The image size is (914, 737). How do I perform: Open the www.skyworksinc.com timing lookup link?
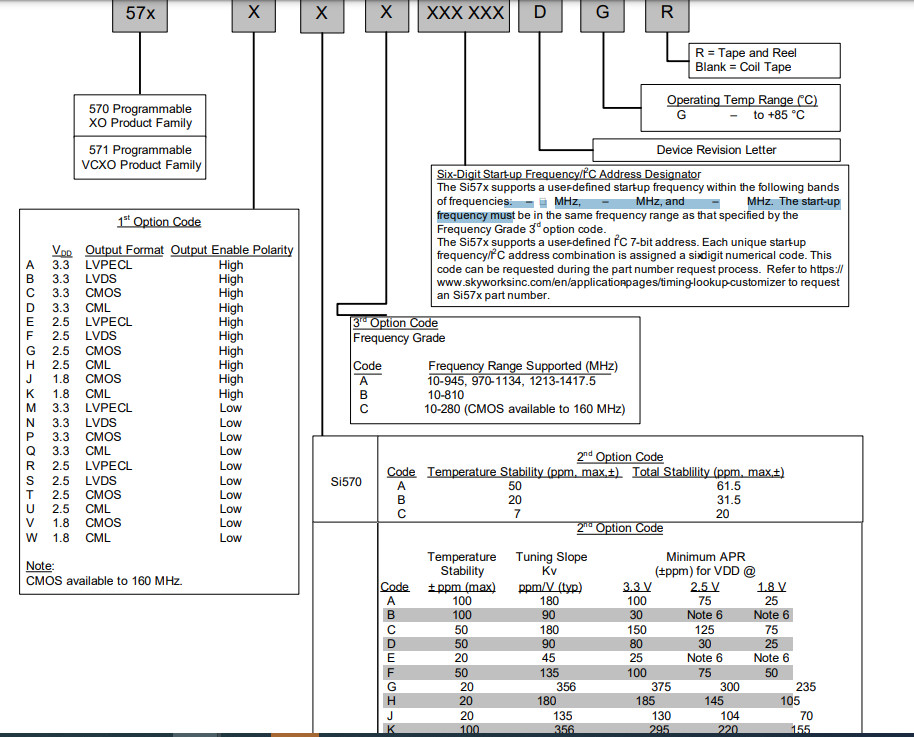click(x=609, y=282)
